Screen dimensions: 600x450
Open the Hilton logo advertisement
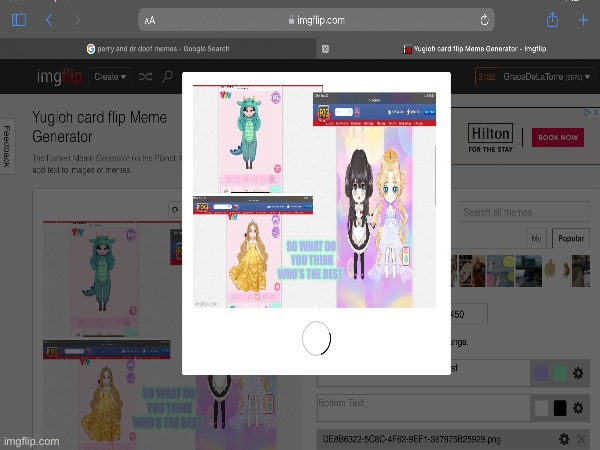coord(490,138)
